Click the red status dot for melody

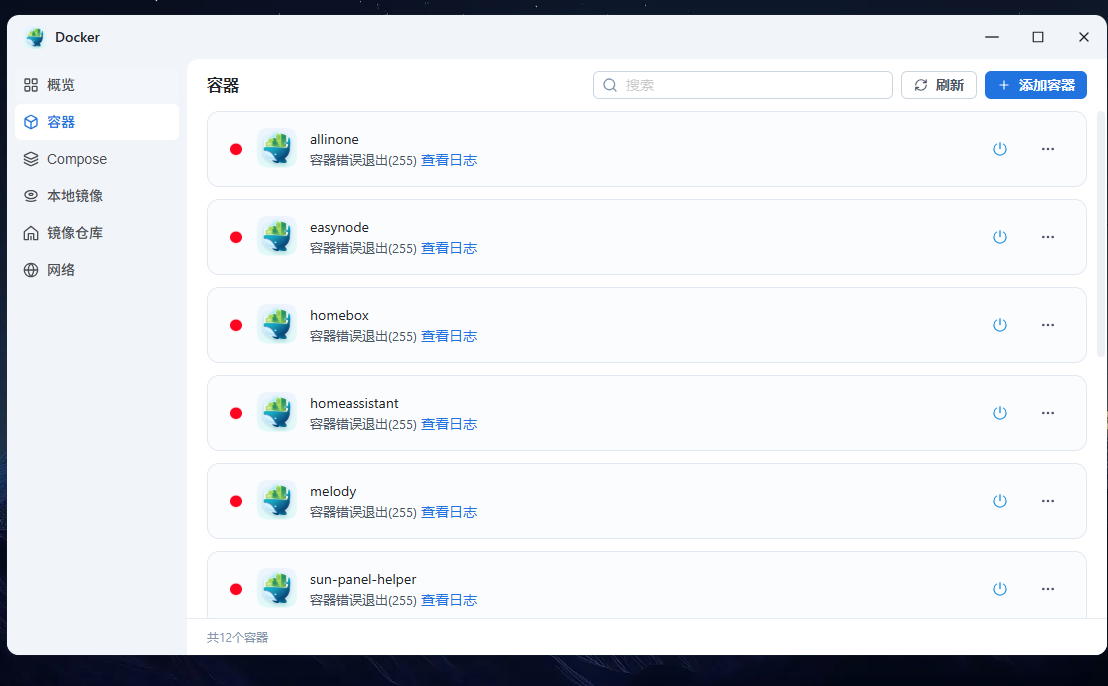pos(236,501)
